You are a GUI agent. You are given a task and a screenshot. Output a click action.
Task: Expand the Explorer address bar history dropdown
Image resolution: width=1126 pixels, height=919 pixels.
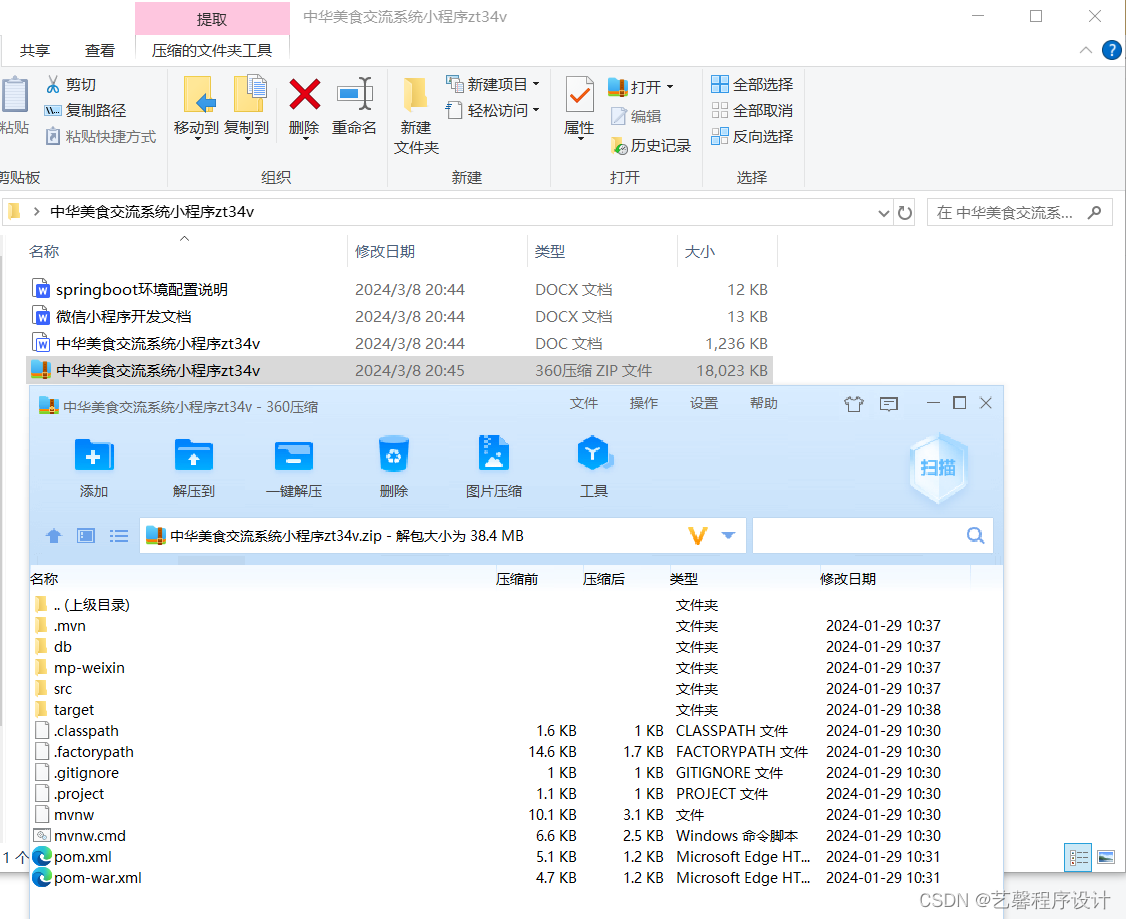pos(884,213)
